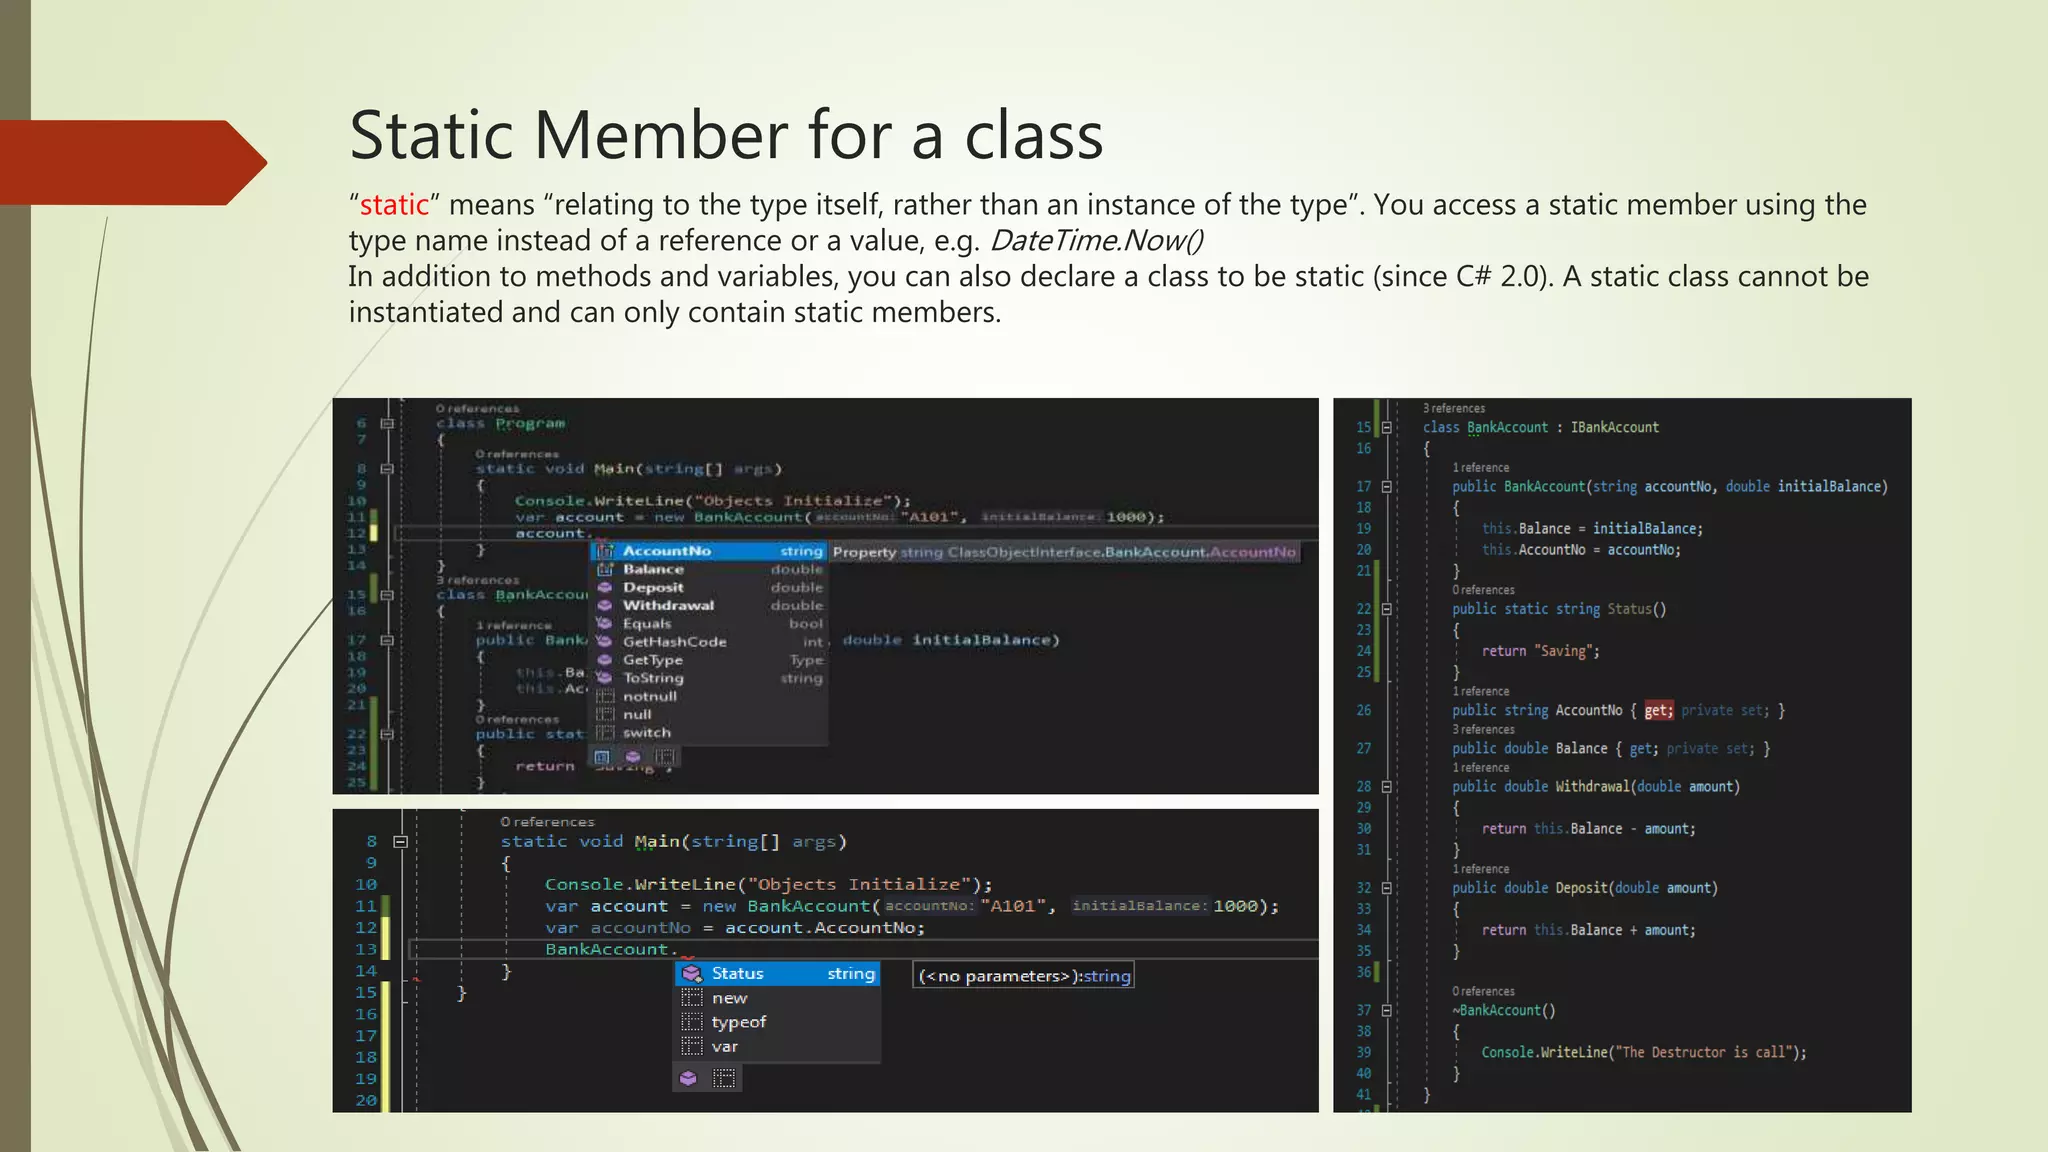Toggle snippets filter in BankAccount. completion footer
Image resolution: width=2048 pixels, height=1152 pixels.
coord(724,1078)
